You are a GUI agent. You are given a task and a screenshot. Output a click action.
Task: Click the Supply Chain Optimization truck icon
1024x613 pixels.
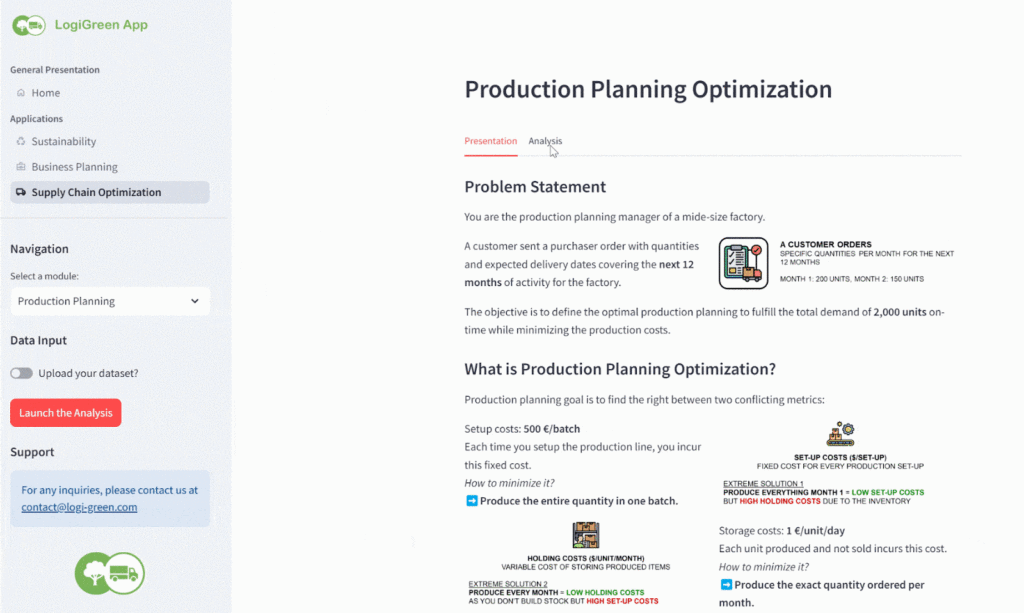pyautogui.click(x=21, y=192)
